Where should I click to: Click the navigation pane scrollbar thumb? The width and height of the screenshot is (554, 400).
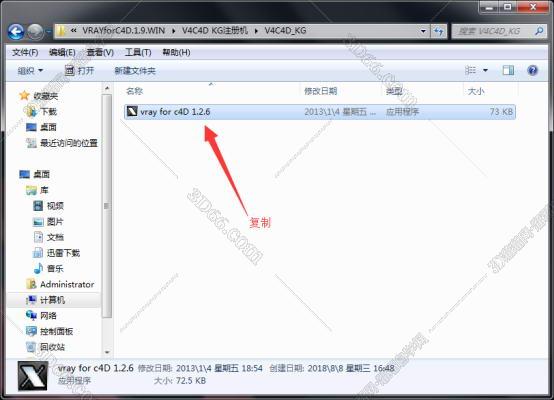(x=107, y=206)
